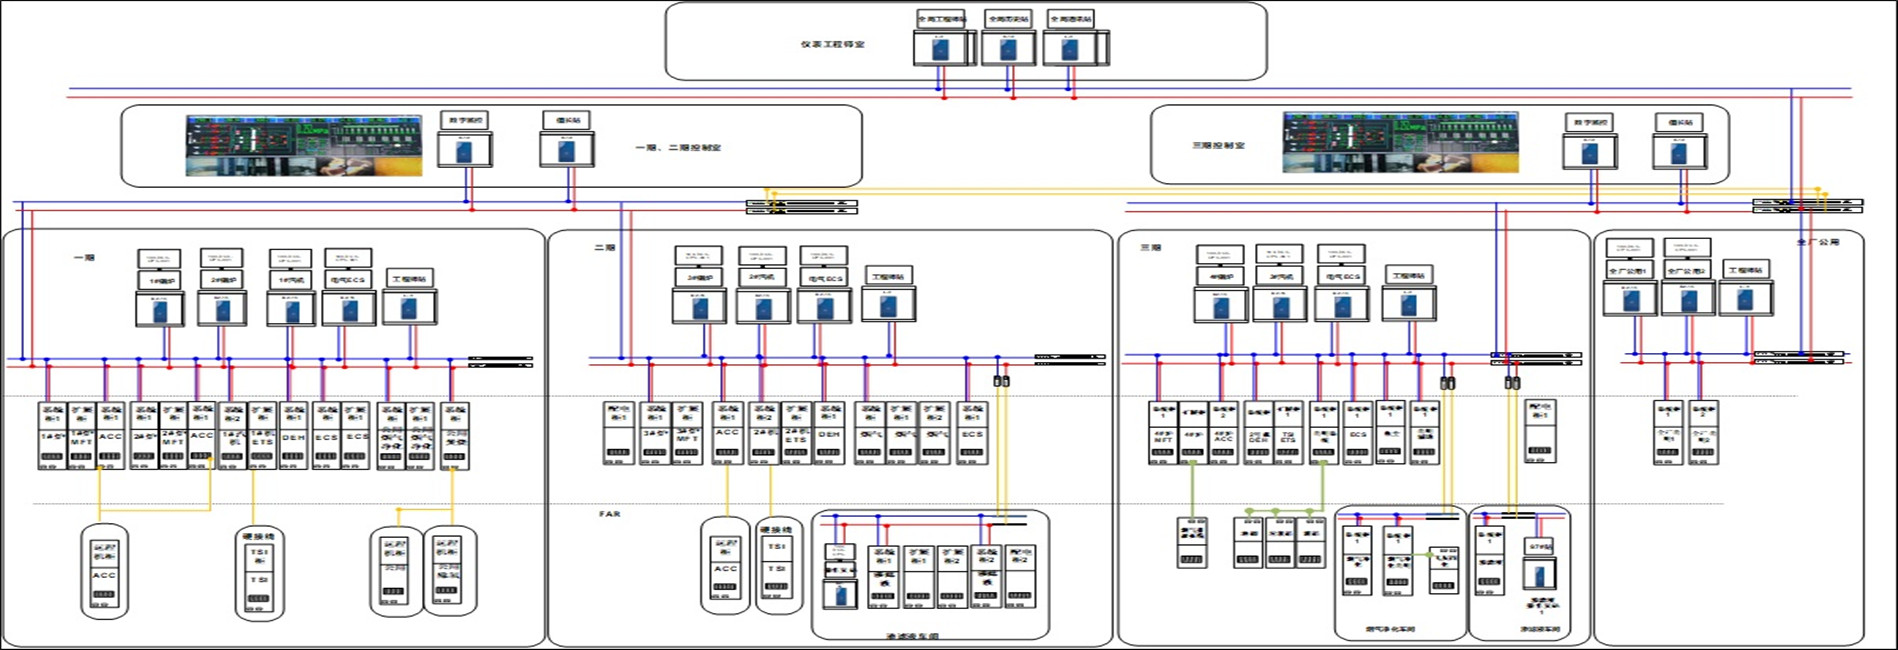Click the 工程师站 workstation in 全厂公用 section

coord(1746,299)
